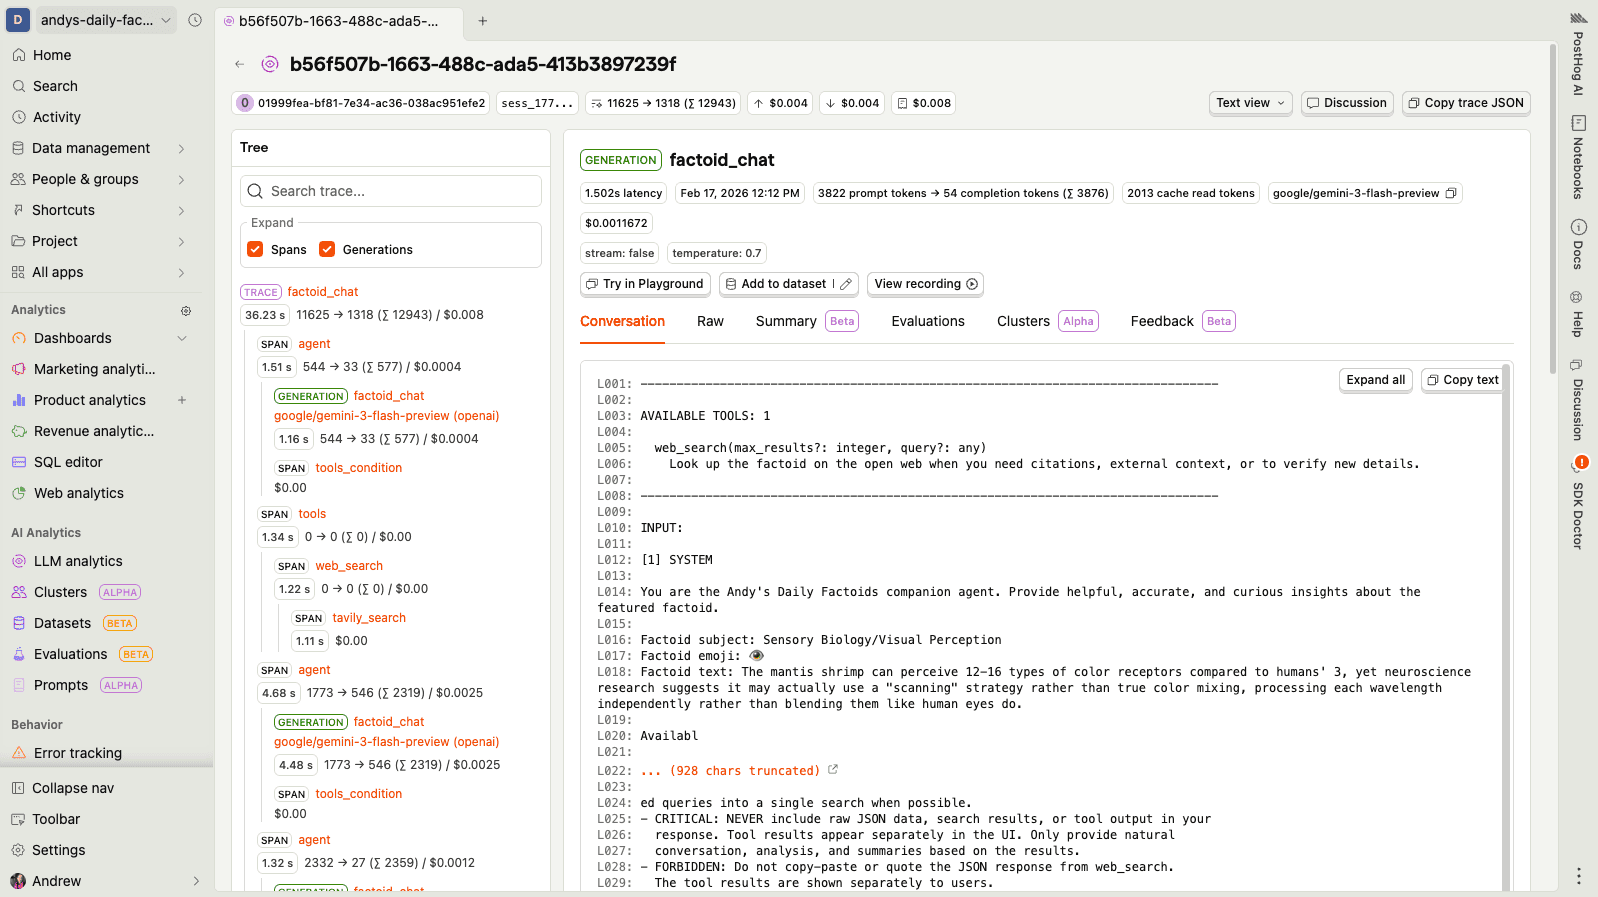Select the tavily_search span in tree
This screenshot has height=897, width=1598.
[369, 618]
